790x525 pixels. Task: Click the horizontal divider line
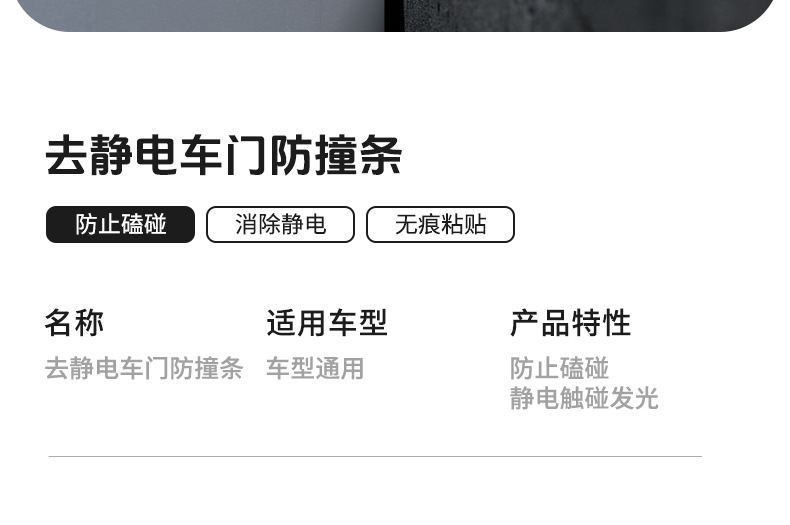pos(375,456)
